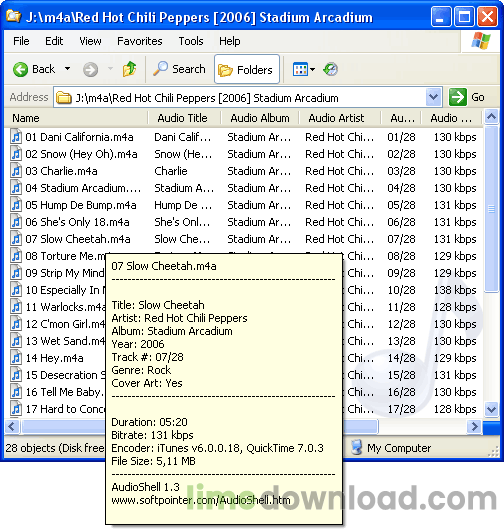Click the horizontal scrollbar left arrow
Viewport: 504px width, 529px height.
click(12, 426)
